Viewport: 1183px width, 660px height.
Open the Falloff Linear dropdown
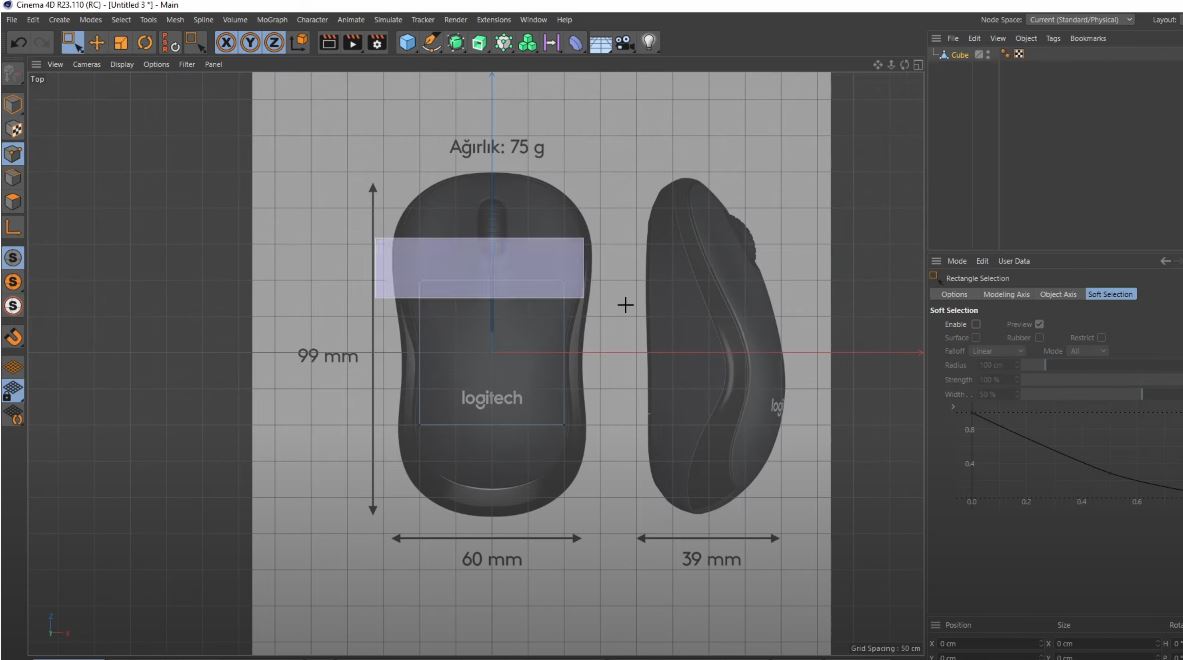[997, 351]
